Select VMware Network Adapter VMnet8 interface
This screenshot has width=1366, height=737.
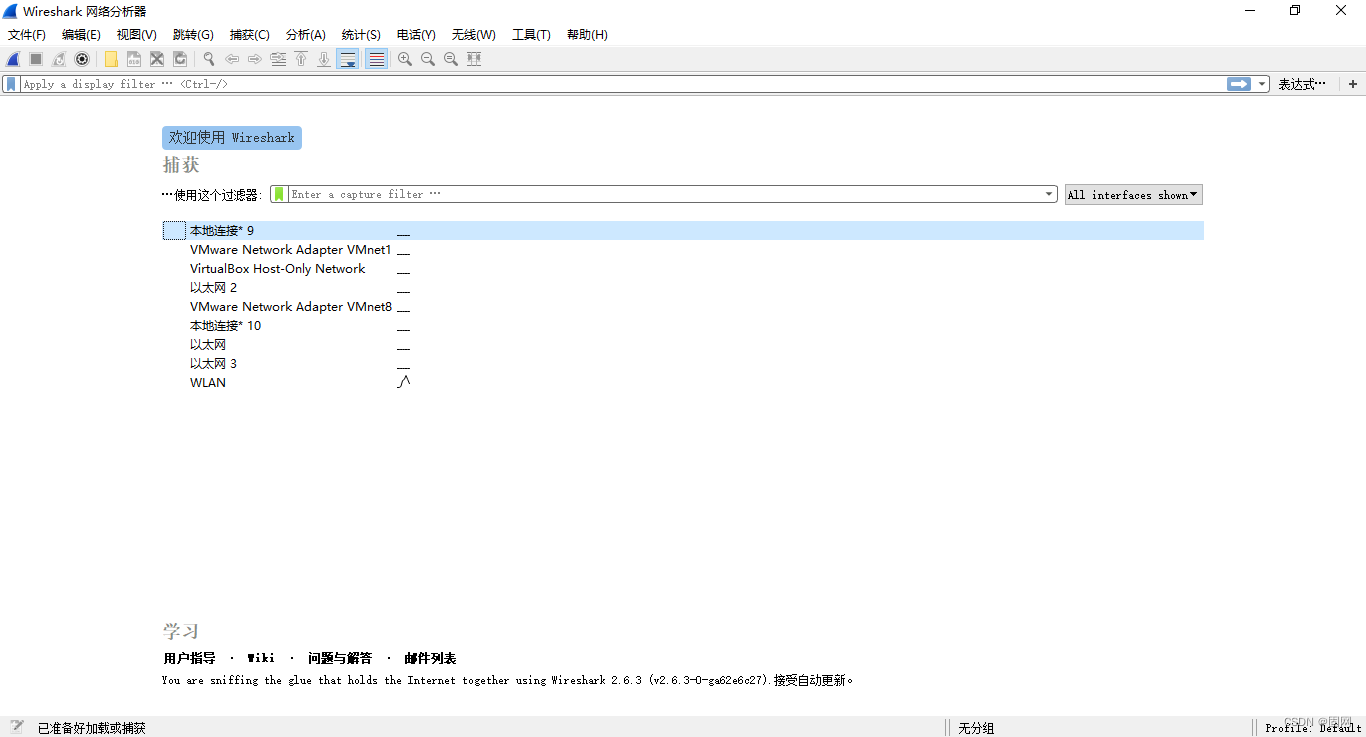pyautogui.click(x=291, y=307)
